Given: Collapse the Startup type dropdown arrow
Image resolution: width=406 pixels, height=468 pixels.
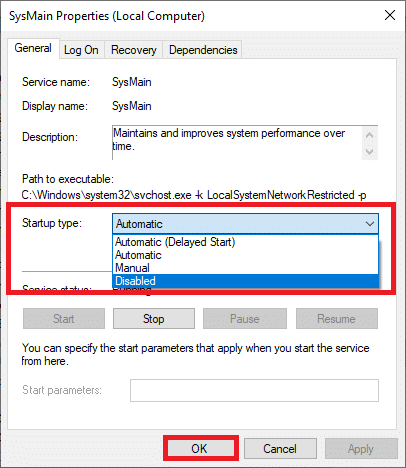Looking at the screenshot, I should (370, 224).
